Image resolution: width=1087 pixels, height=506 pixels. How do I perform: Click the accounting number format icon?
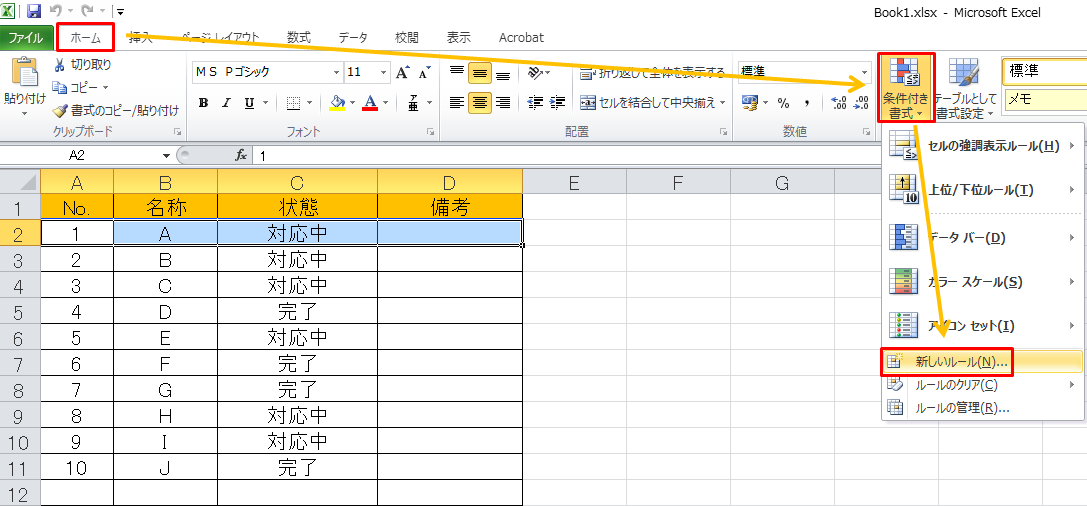(x=750, y=103)
